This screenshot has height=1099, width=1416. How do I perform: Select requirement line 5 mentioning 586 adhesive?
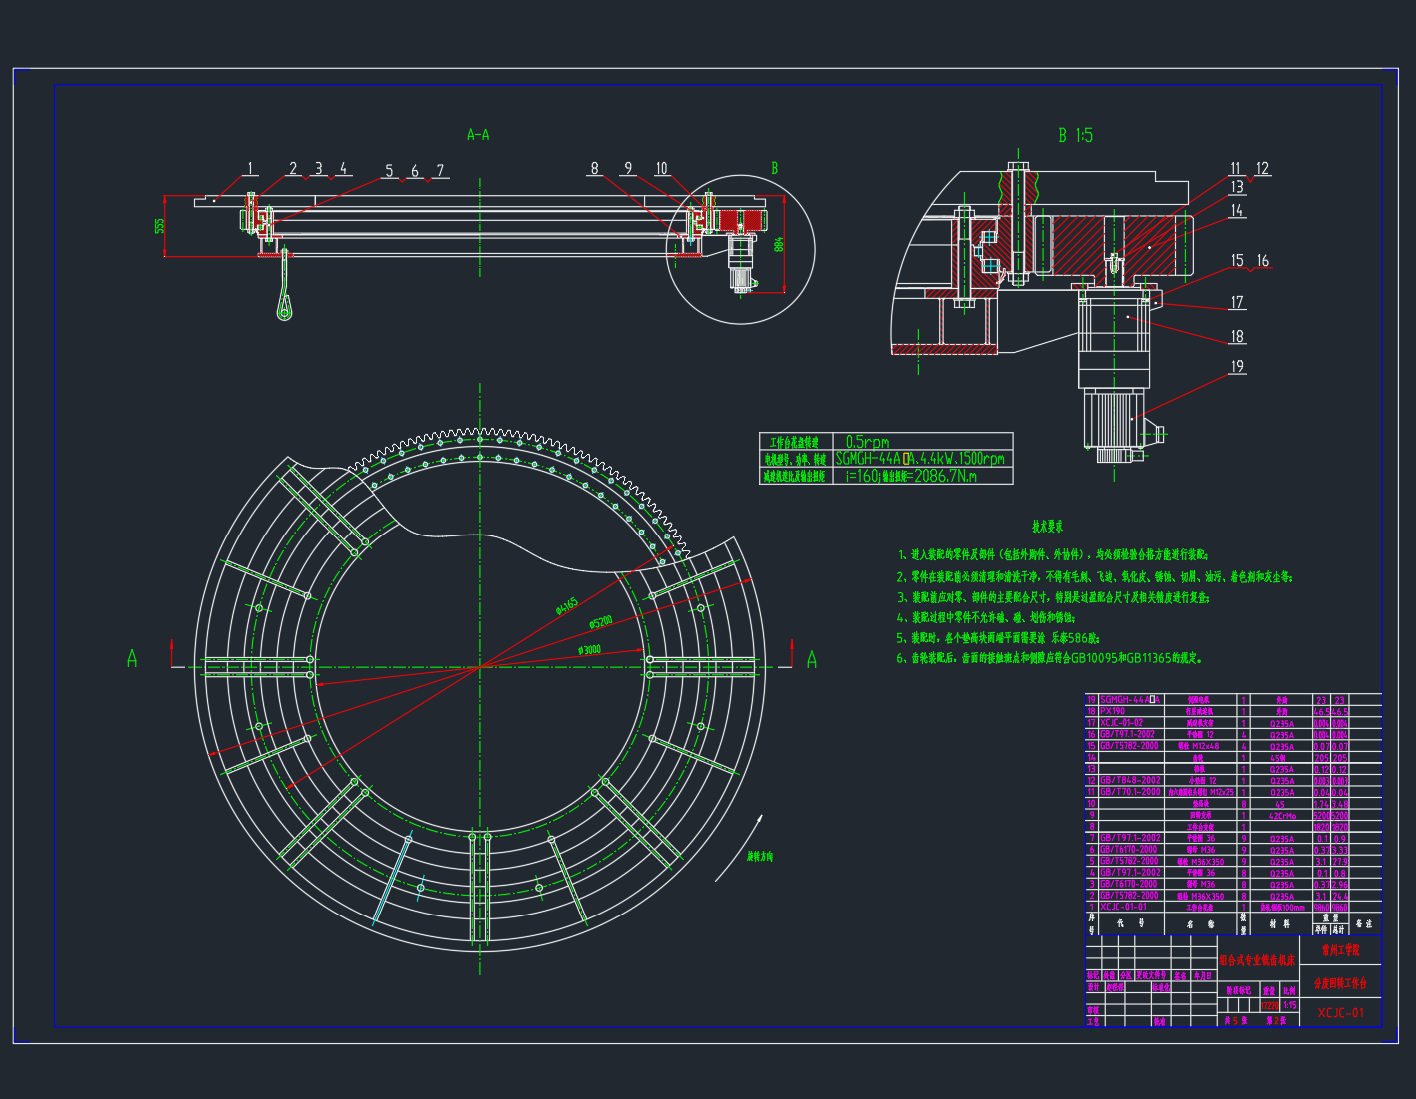tap(998, 638)
